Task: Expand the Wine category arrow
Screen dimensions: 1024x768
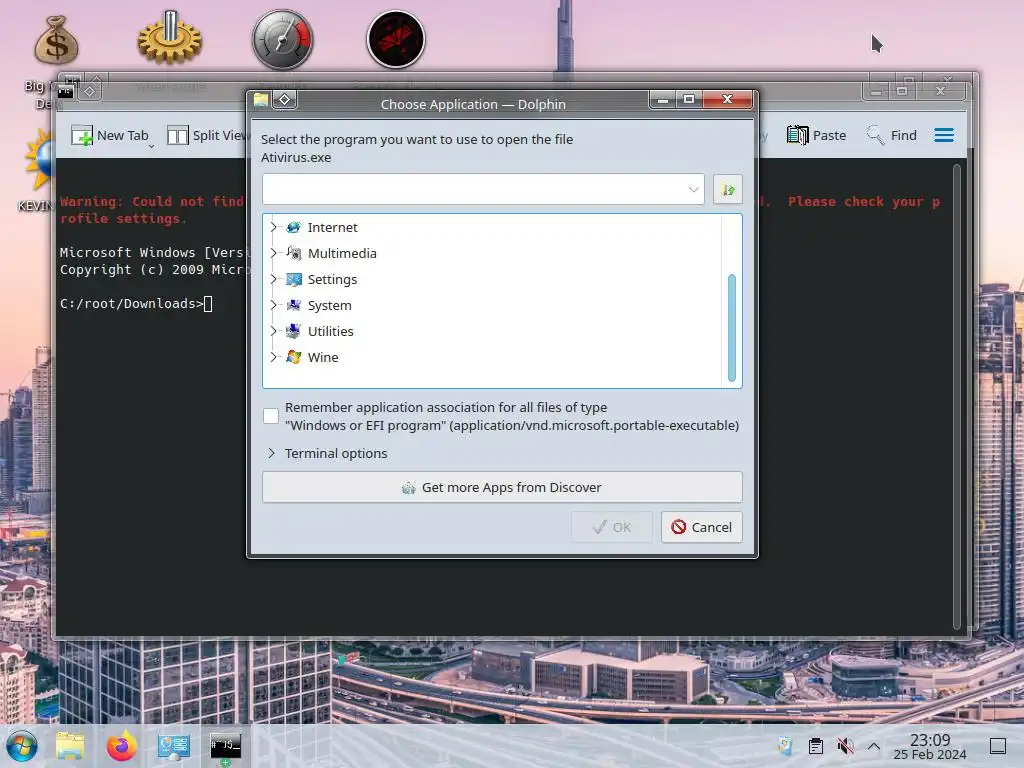Action: click(x=274, y=357)
